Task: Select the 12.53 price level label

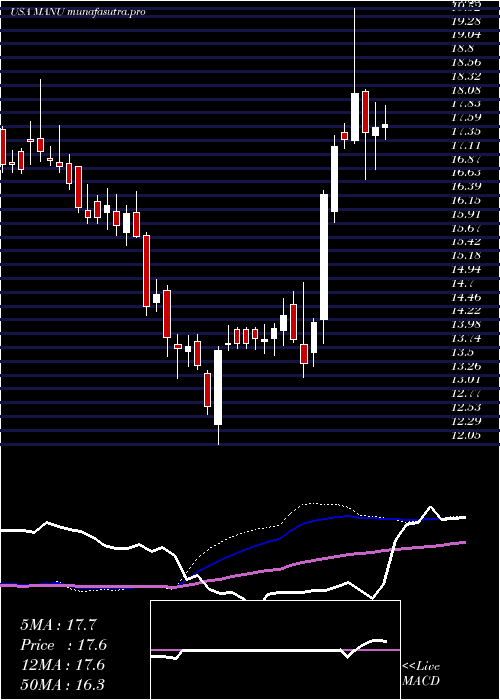Action: 467,408
